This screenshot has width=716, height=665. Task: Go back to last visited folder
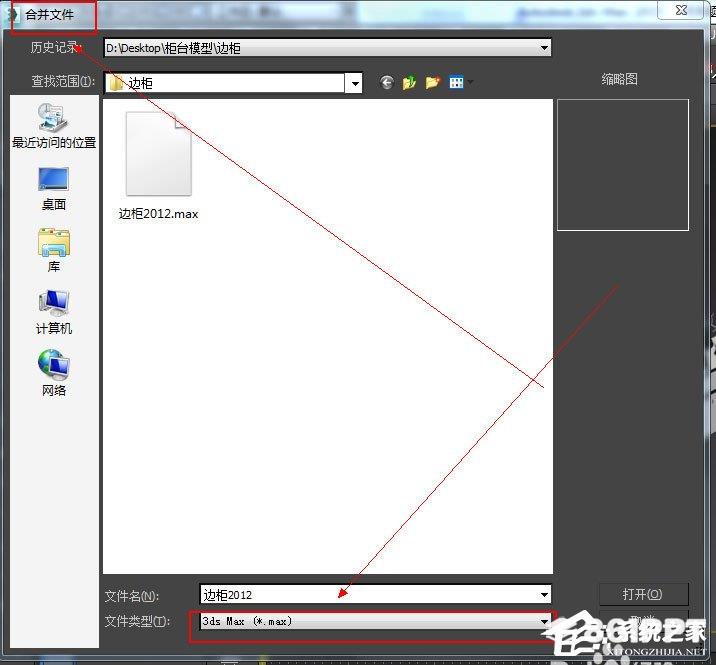(386, 83)
